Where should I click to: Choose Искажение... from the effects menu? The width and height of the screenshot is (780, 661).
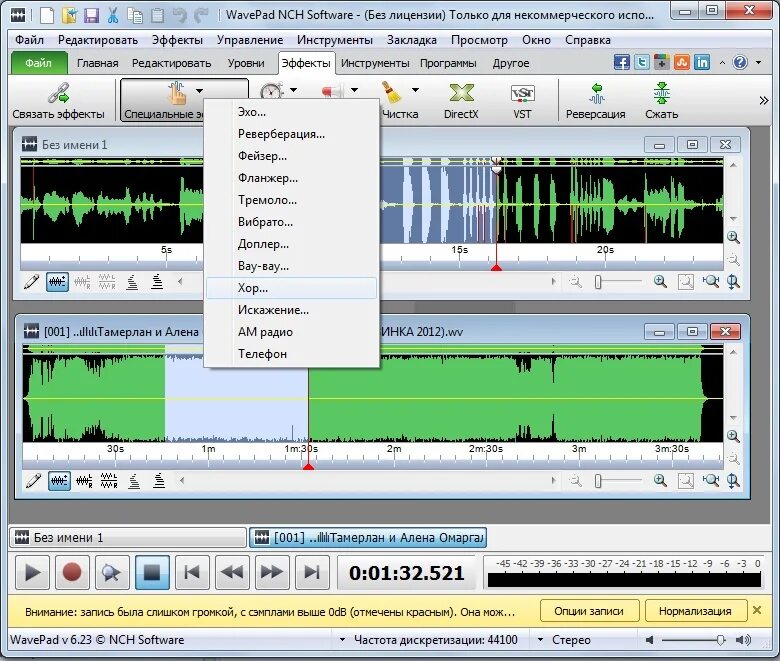coord(291,310)
